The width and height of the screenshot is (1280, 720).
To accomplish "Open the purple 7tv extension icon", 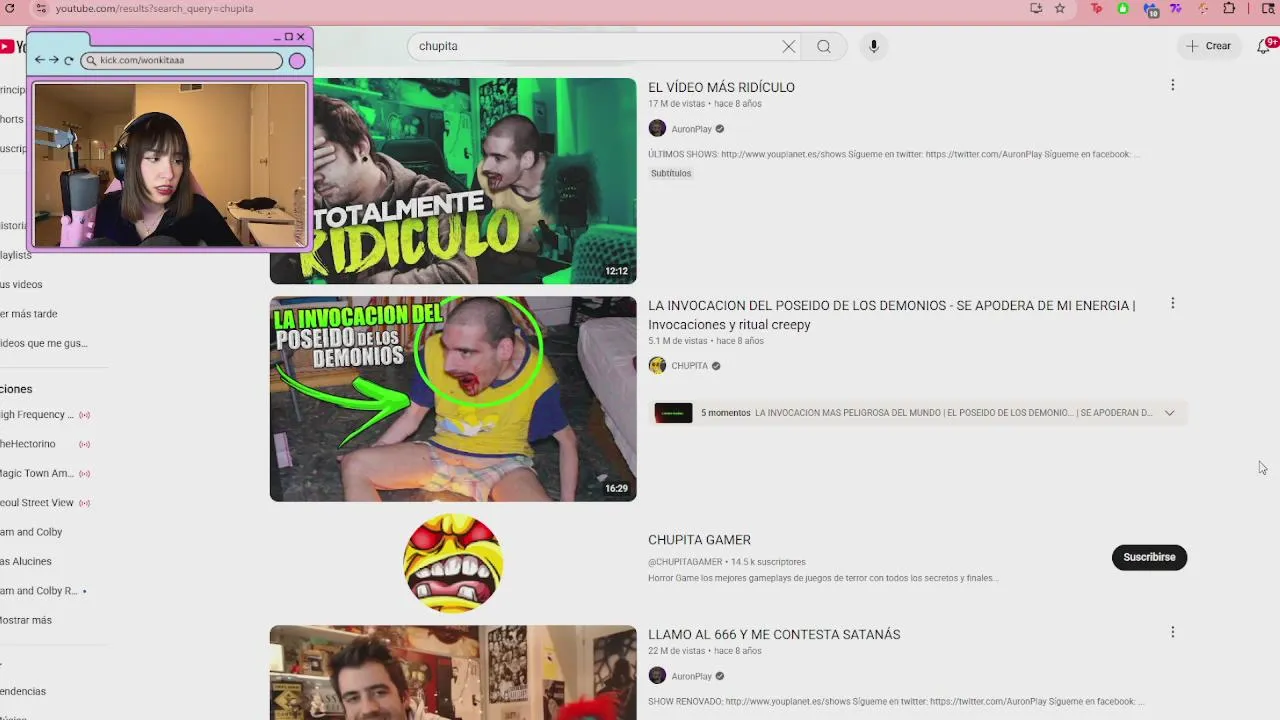I will click(1176, 8).
